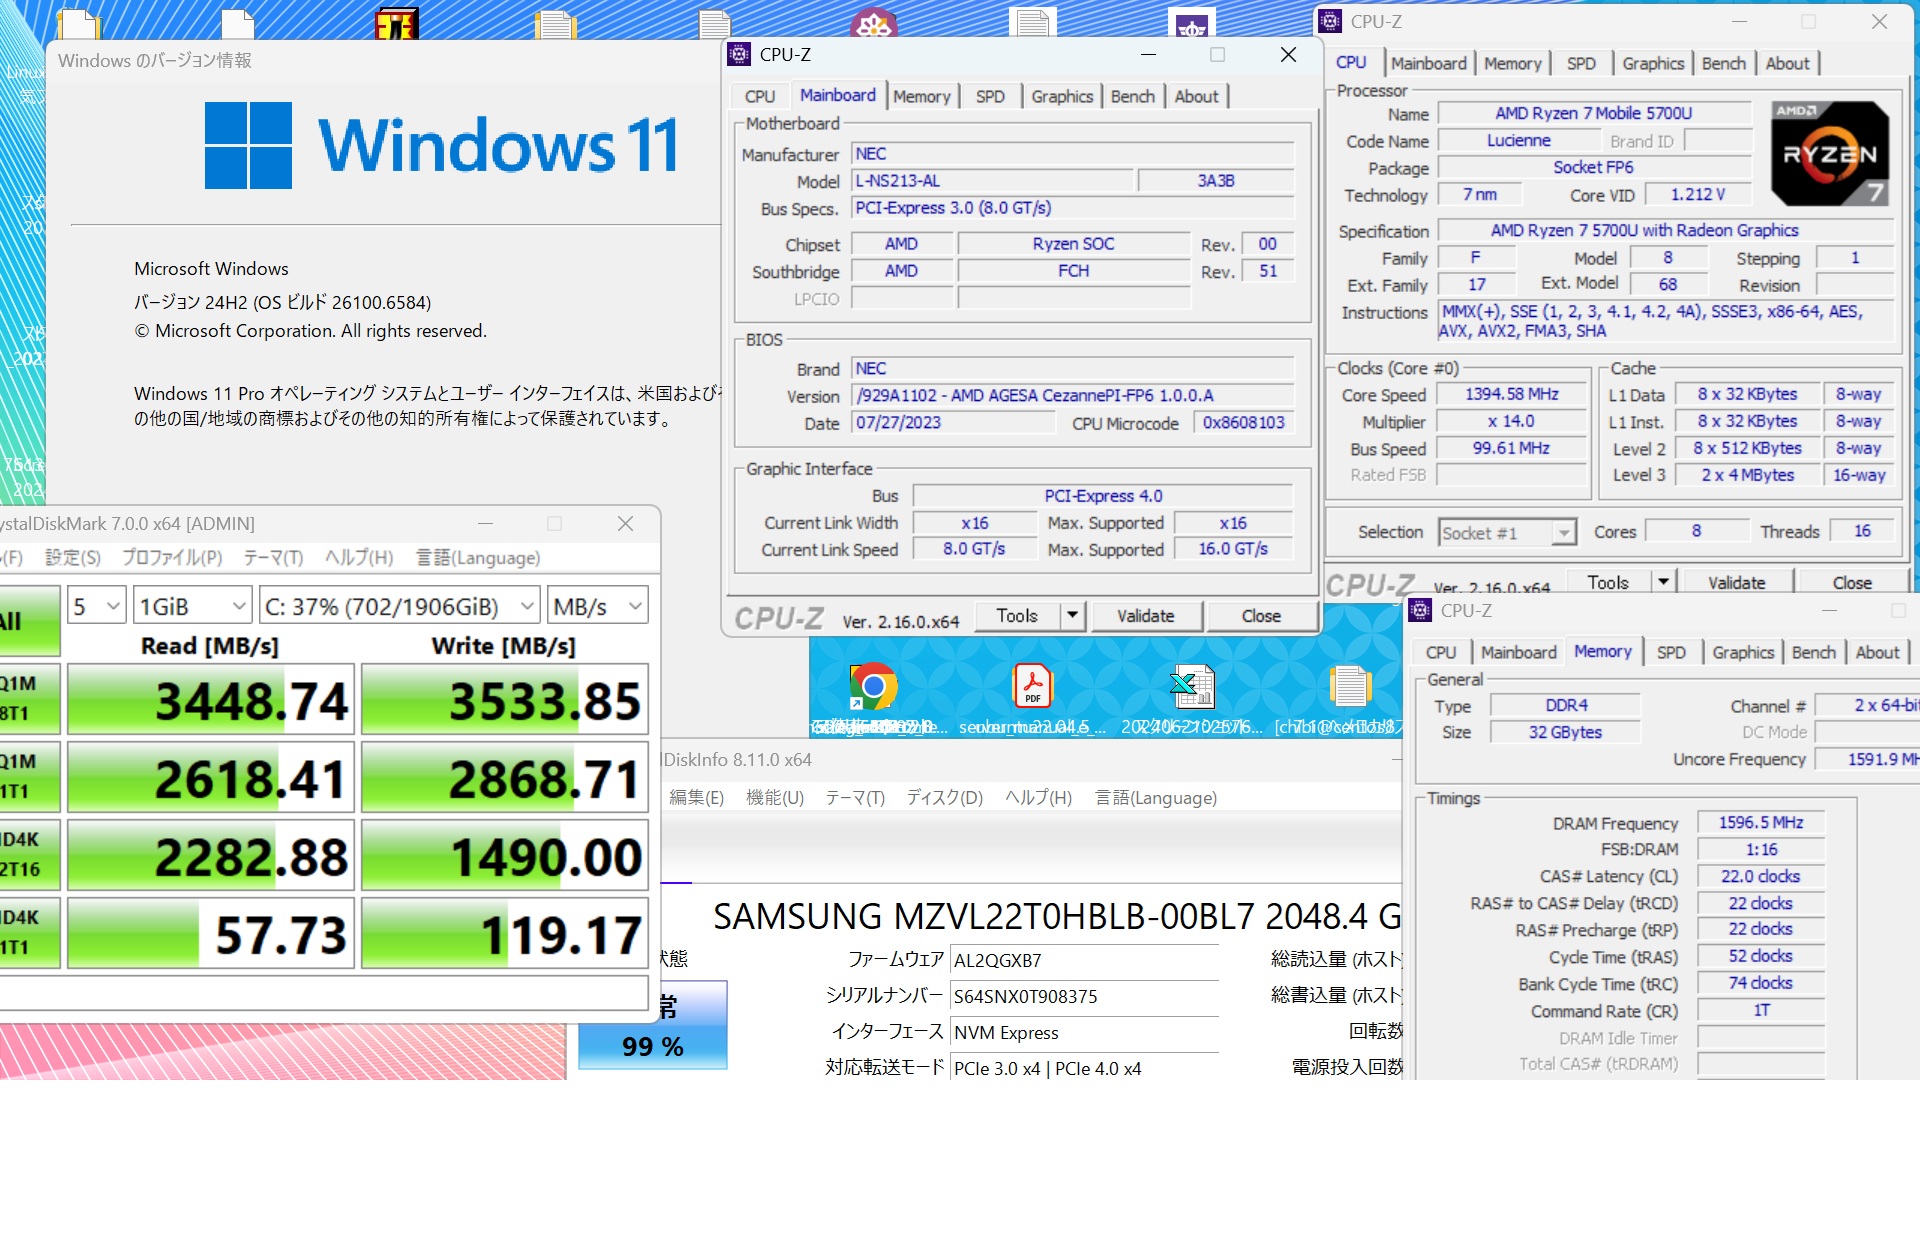
Task: Open the C: drive selection dropdown
Action: (399, 606)
